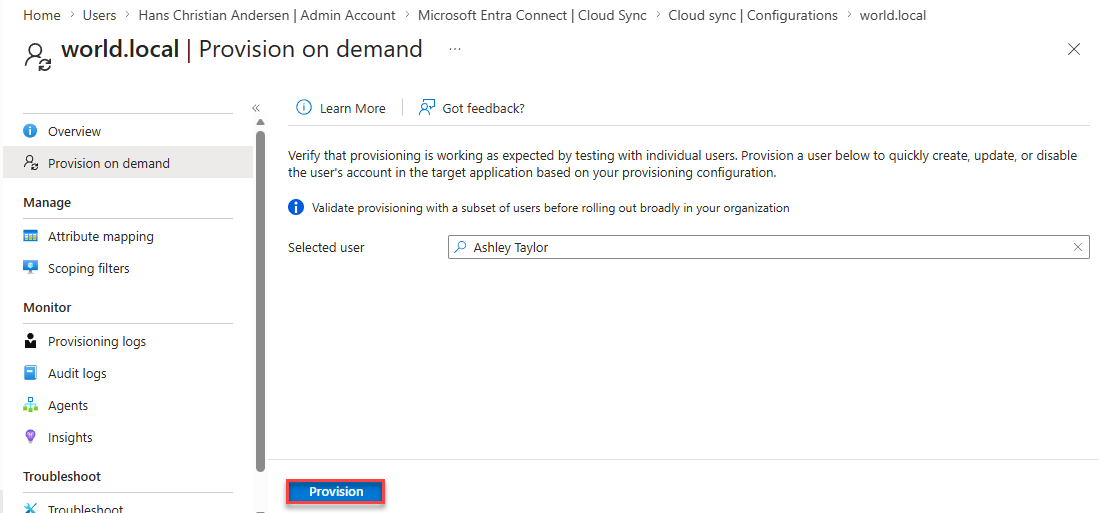Click the Troubleshoot wrench icon

pyautogui.click(x=30, y=507)
